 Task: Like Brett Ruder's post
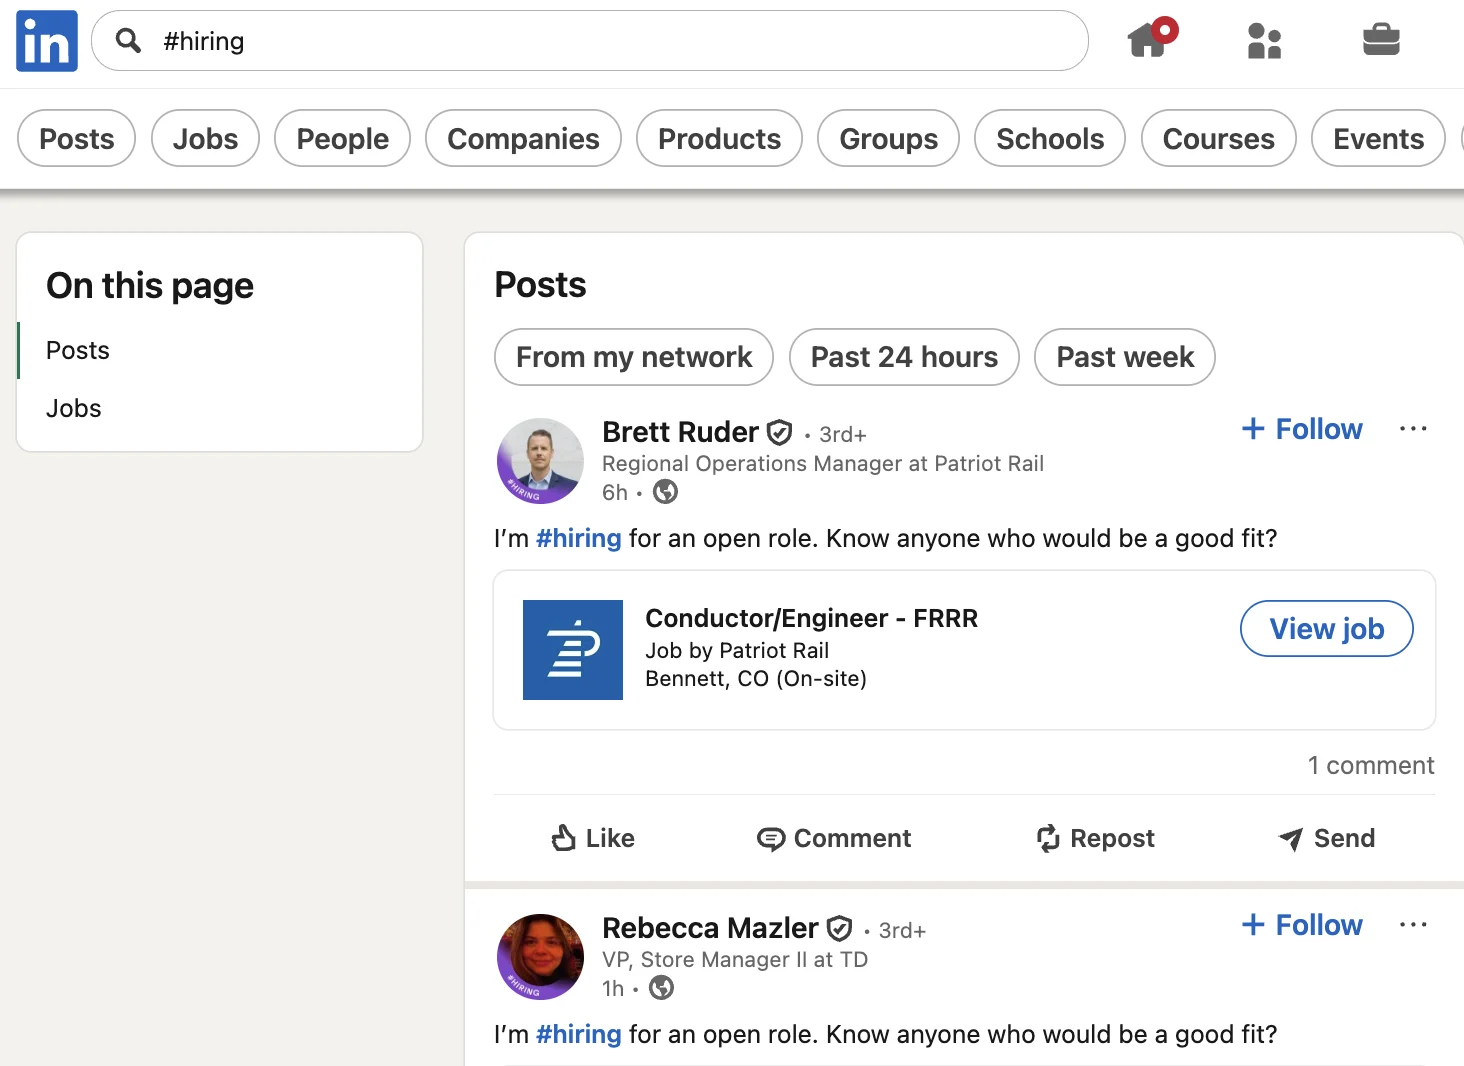(x=592, y=838)
